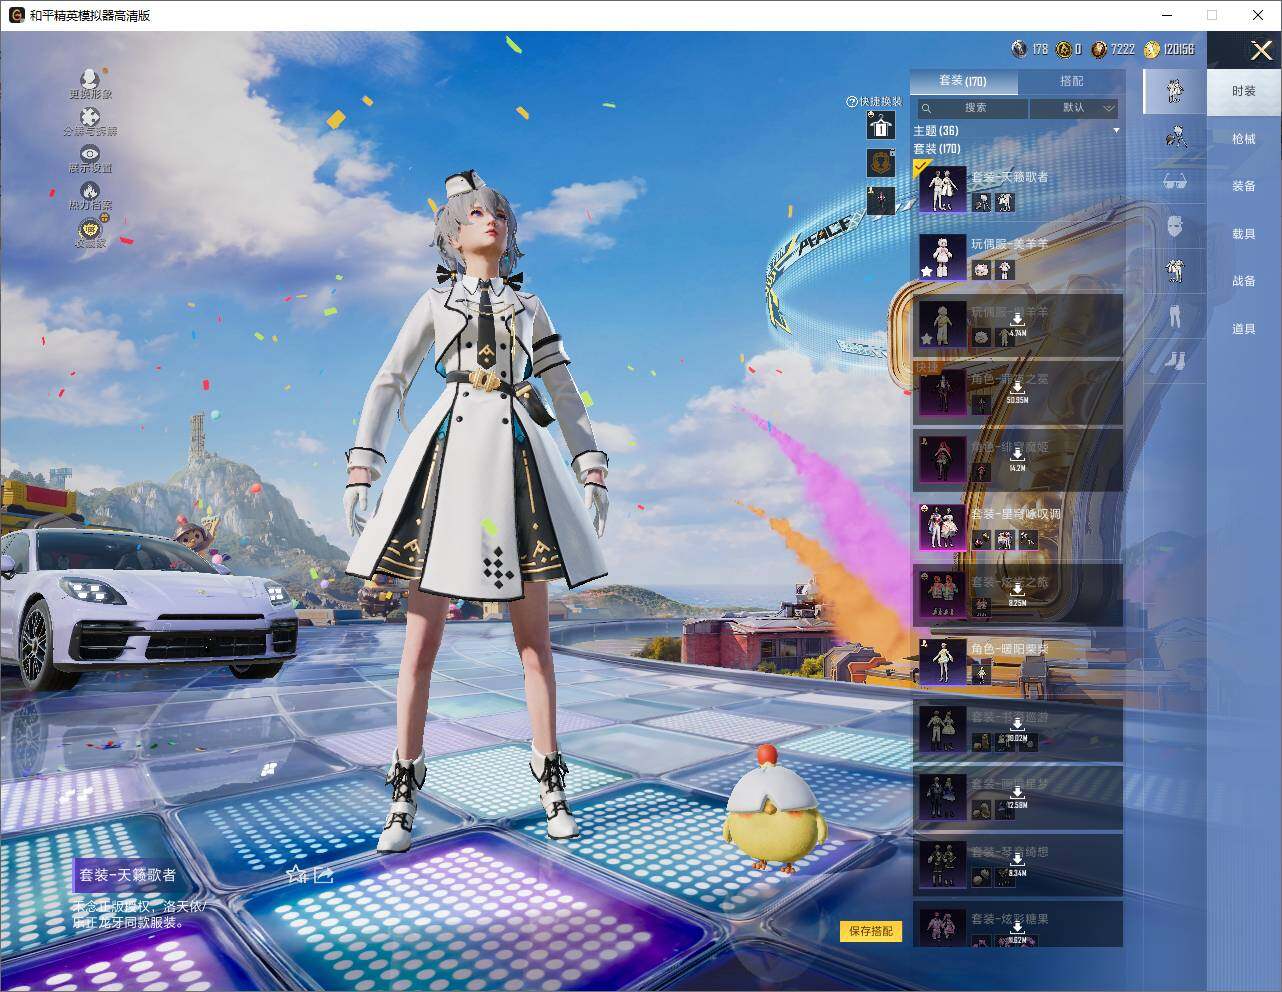Expand the 主题 (36) section arrow
The image size is (1282, 992).
pyautogui.click(x=1116, y=131)
